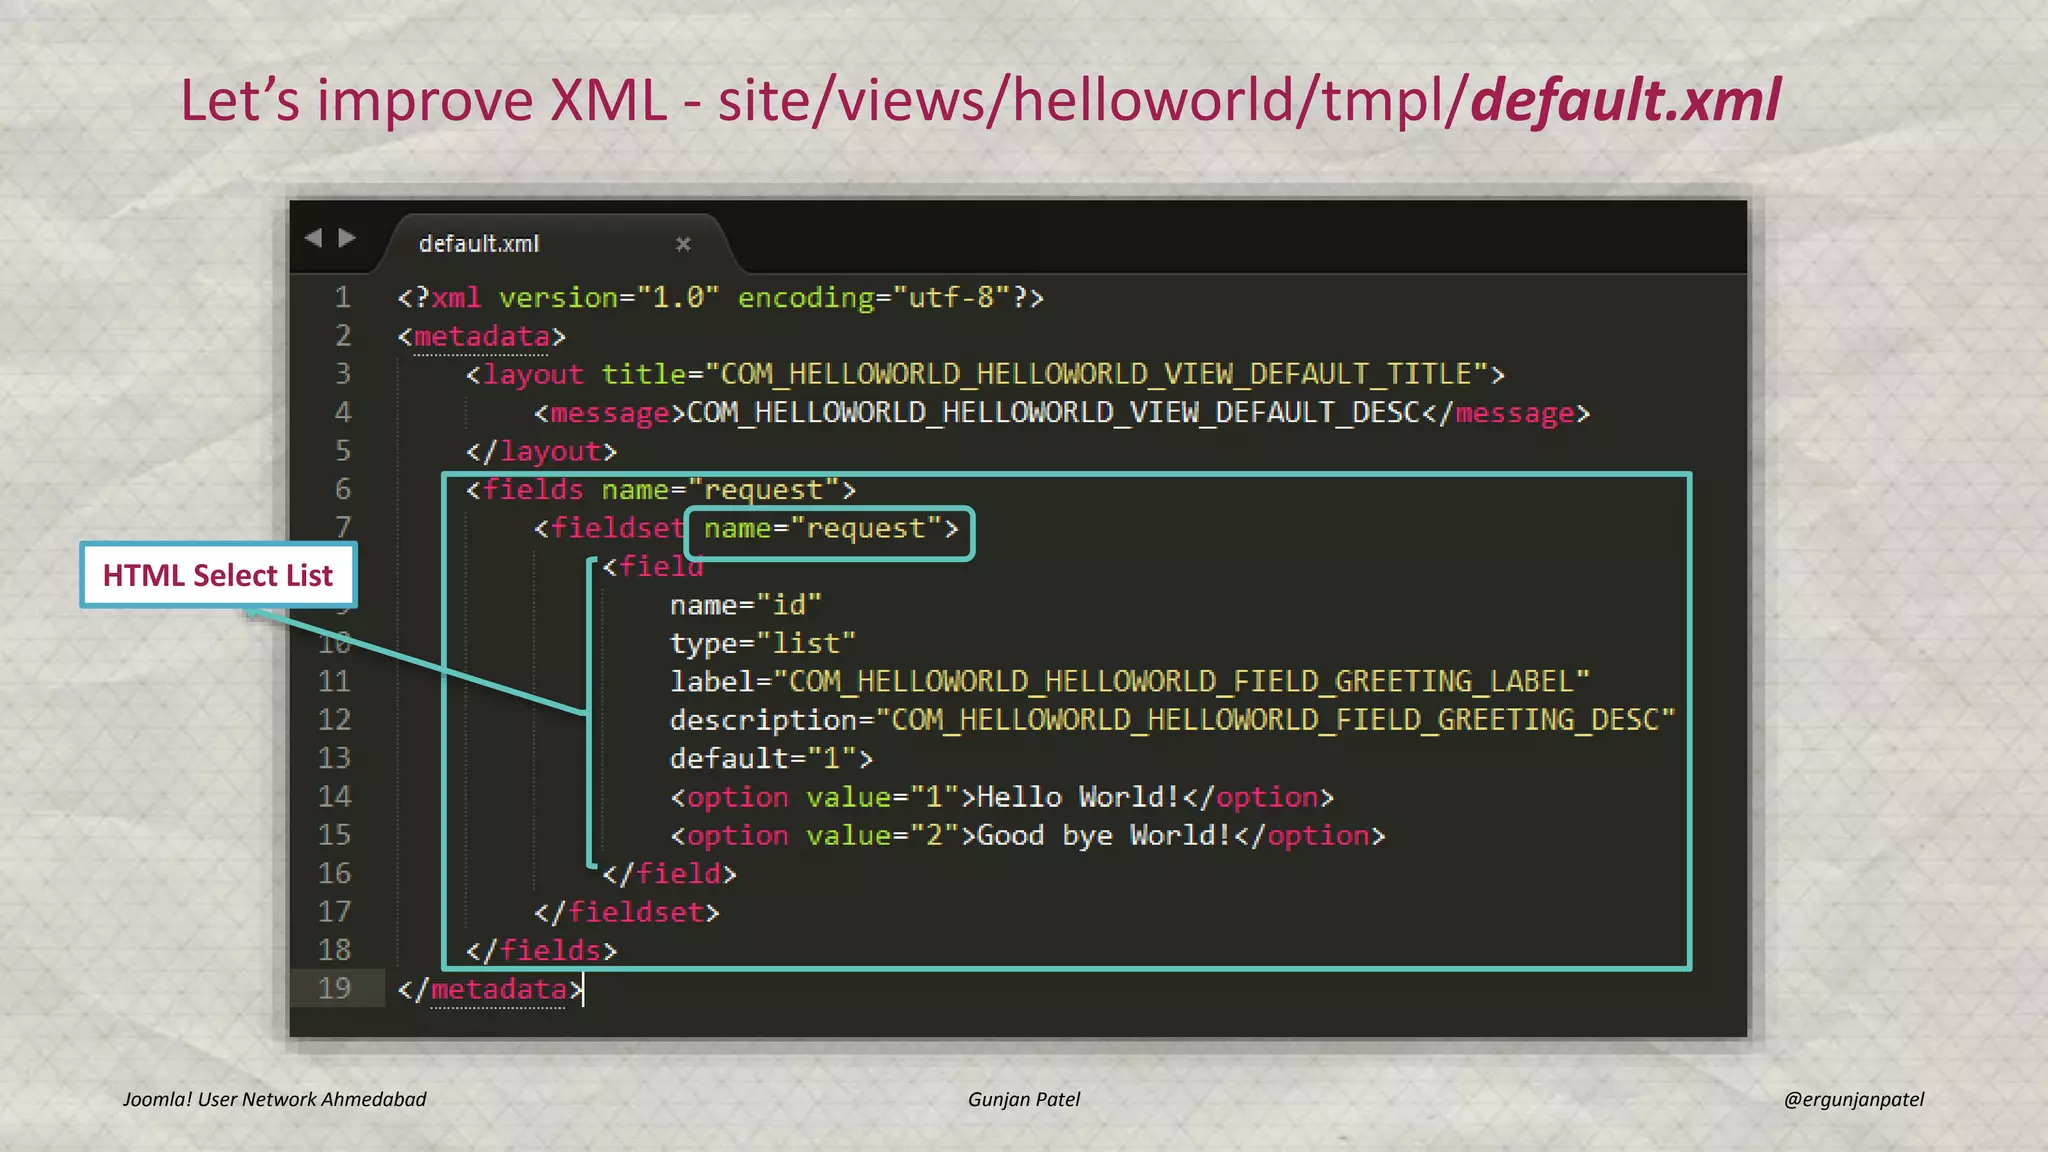Click default.xml in the slide title

1625,100
